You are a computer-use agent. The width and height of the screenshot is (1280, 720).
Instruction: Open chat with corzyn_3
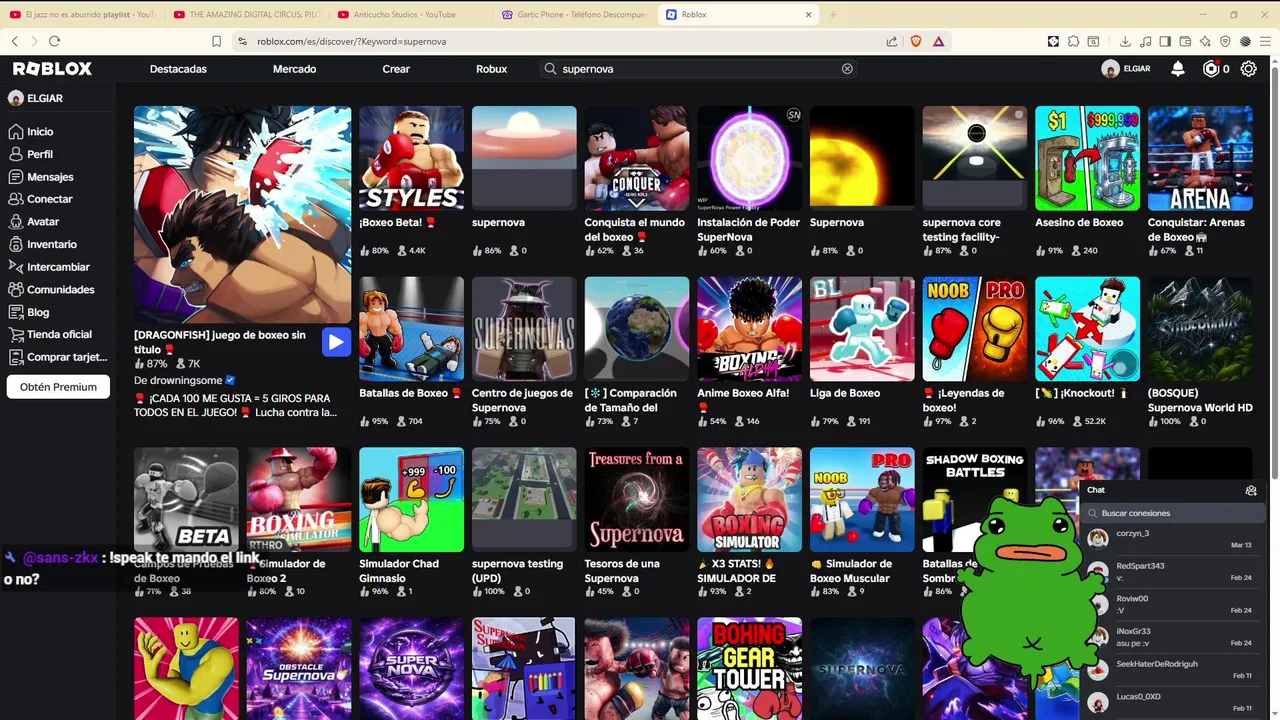point(1172,539)
